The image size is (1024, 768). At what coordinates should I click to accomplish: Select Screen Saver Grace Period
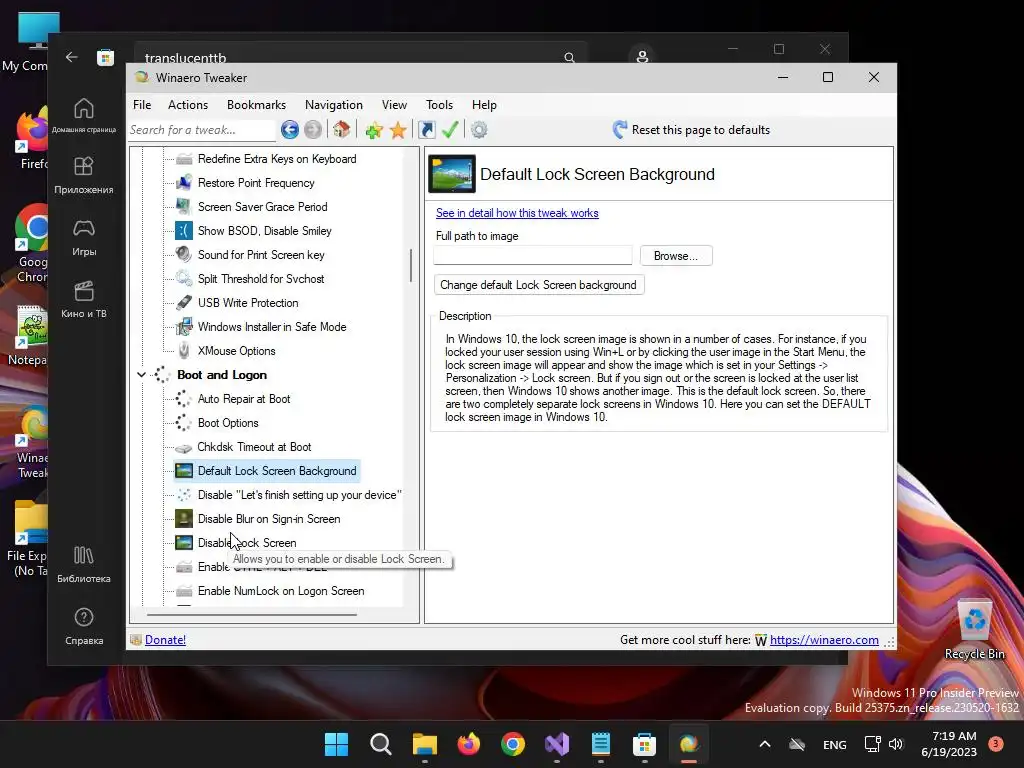point(263,207)
